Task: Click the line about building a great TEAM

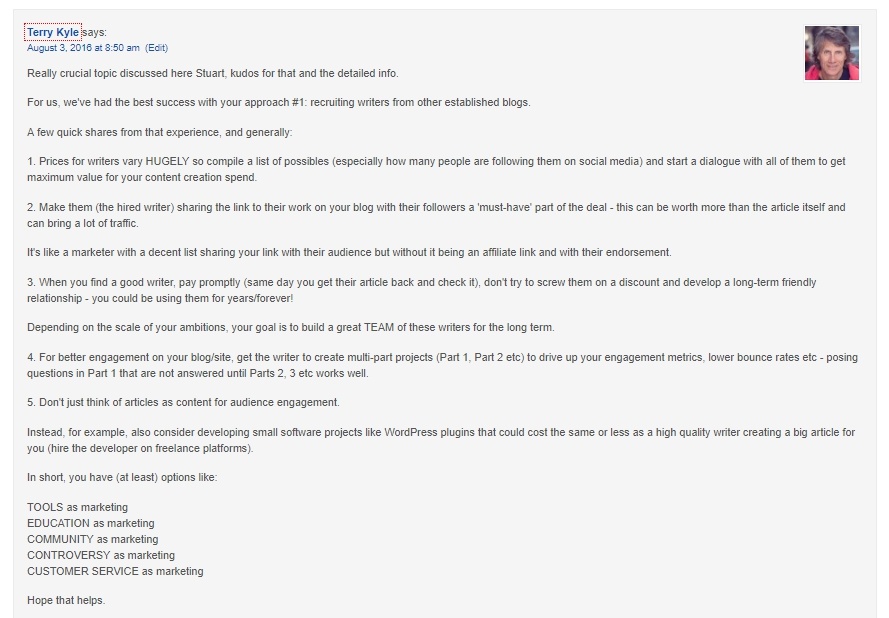Action: pyautogui.click(x=290, y=327)
